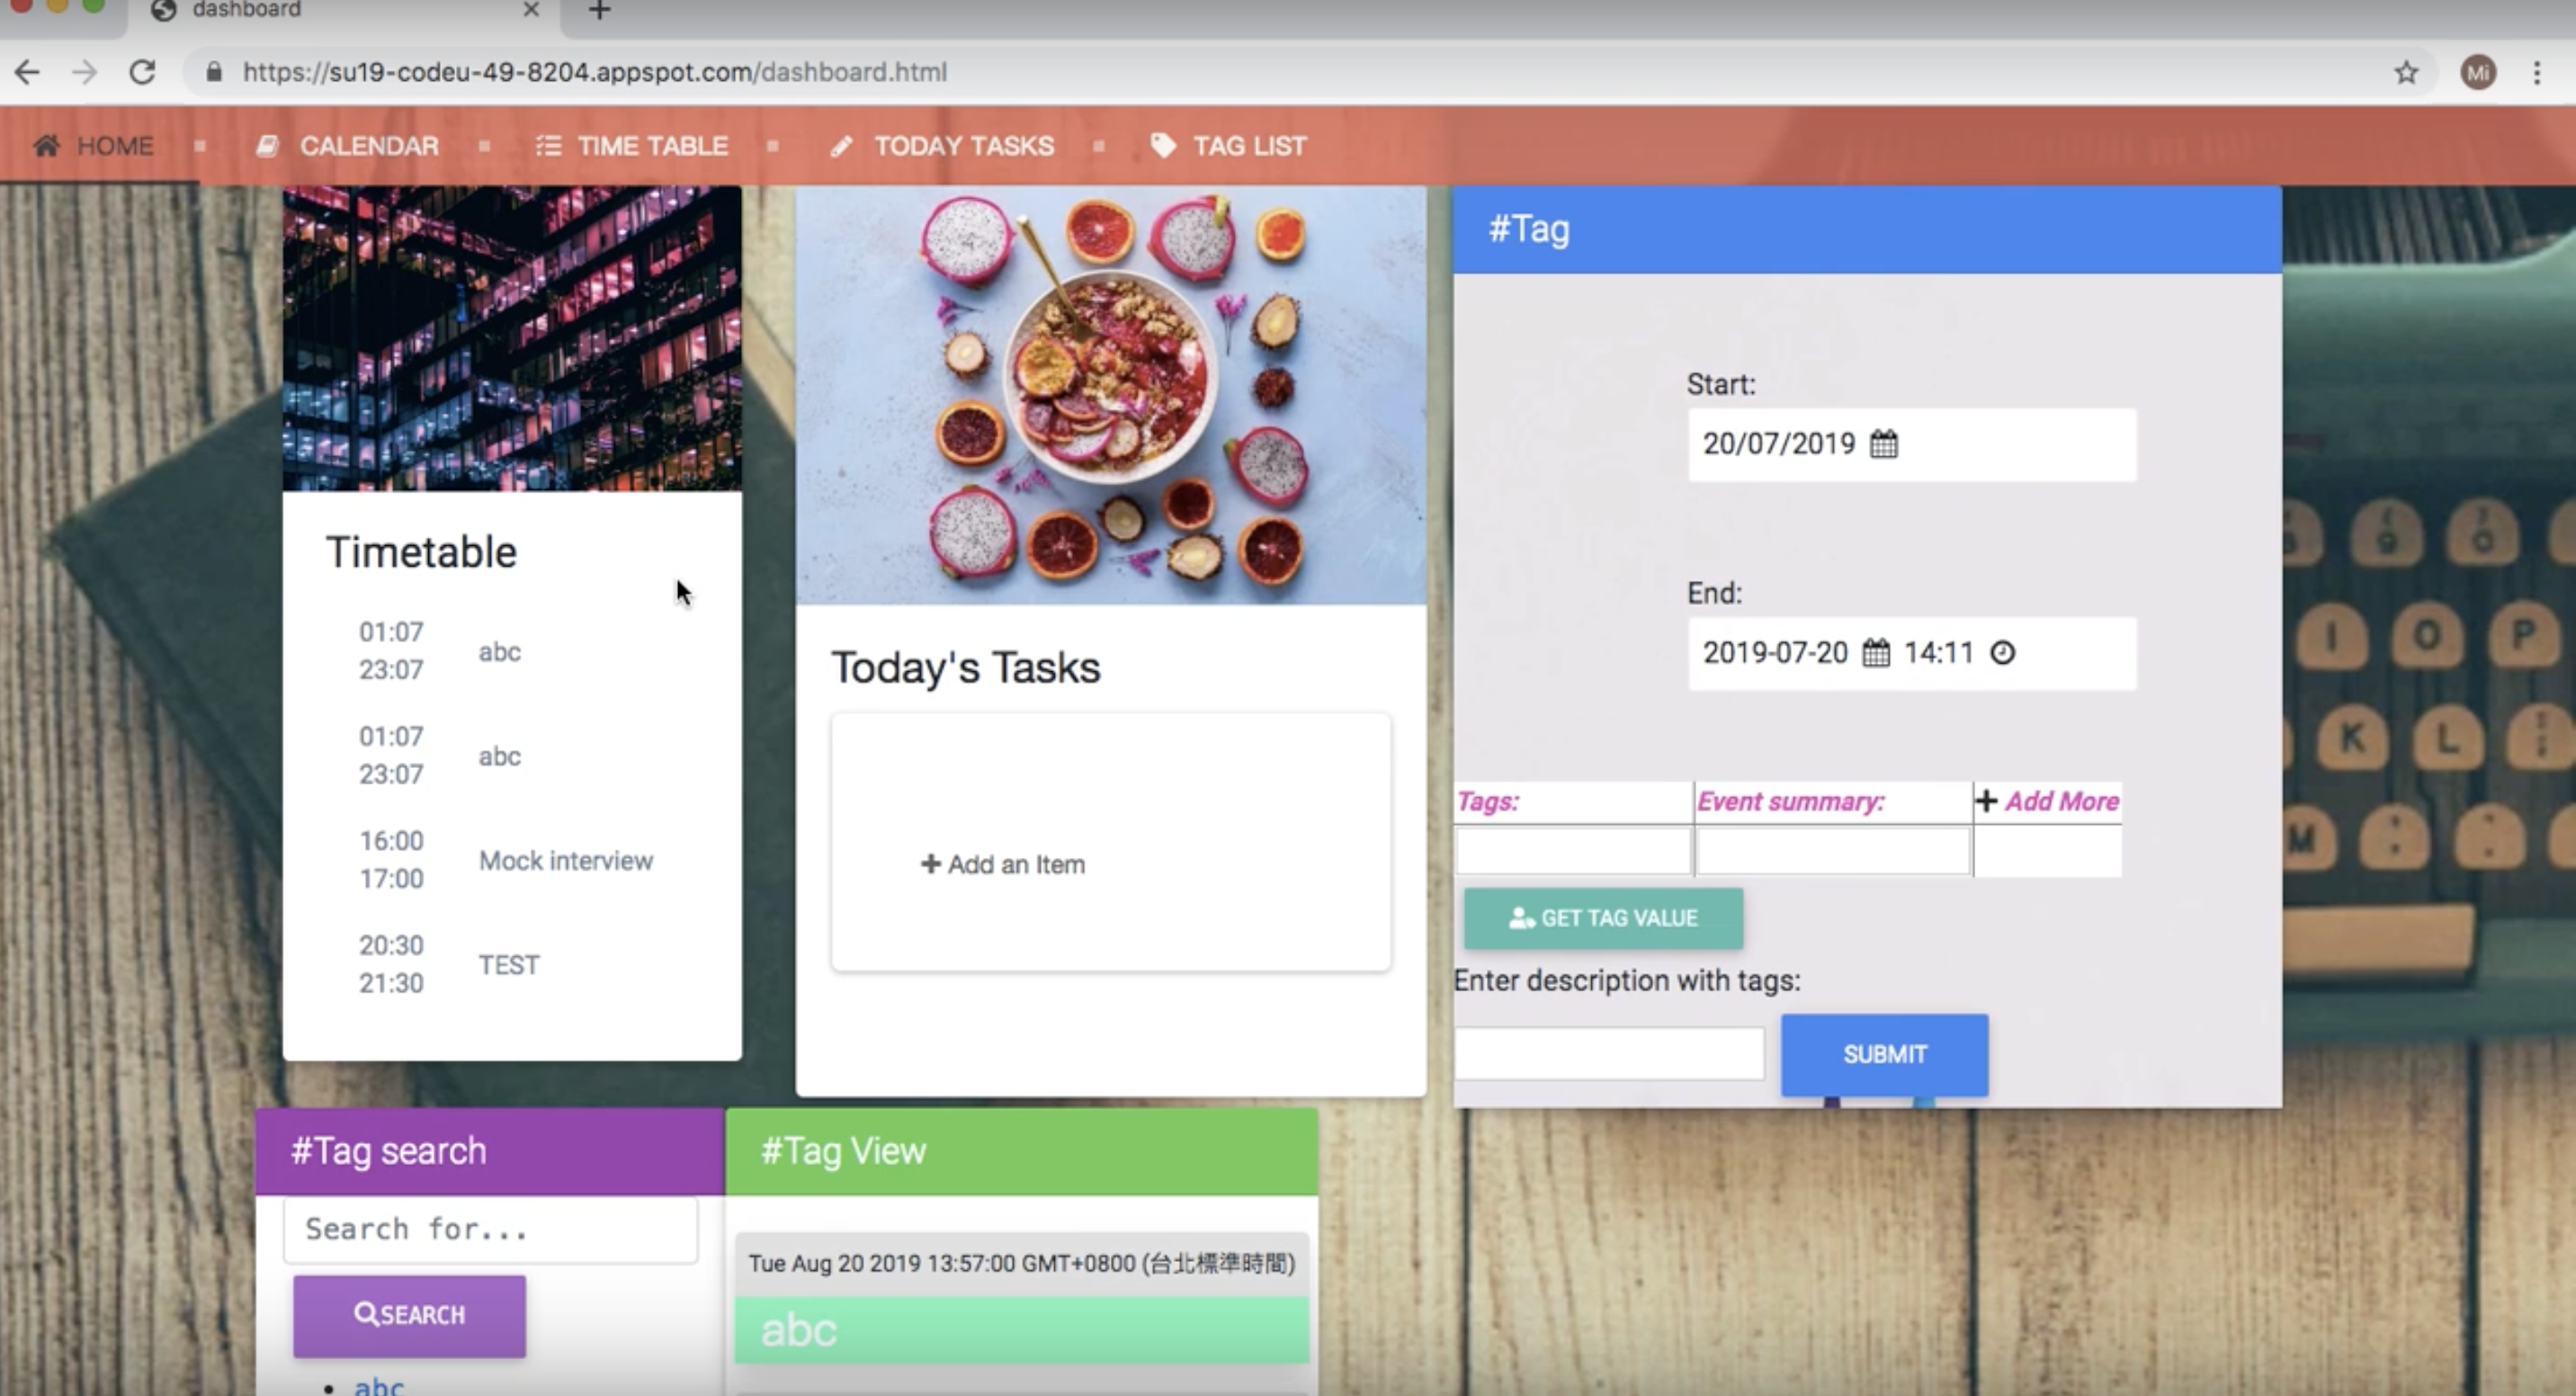
Task: Click the HOME navigation icon
Action: (48, 146)
